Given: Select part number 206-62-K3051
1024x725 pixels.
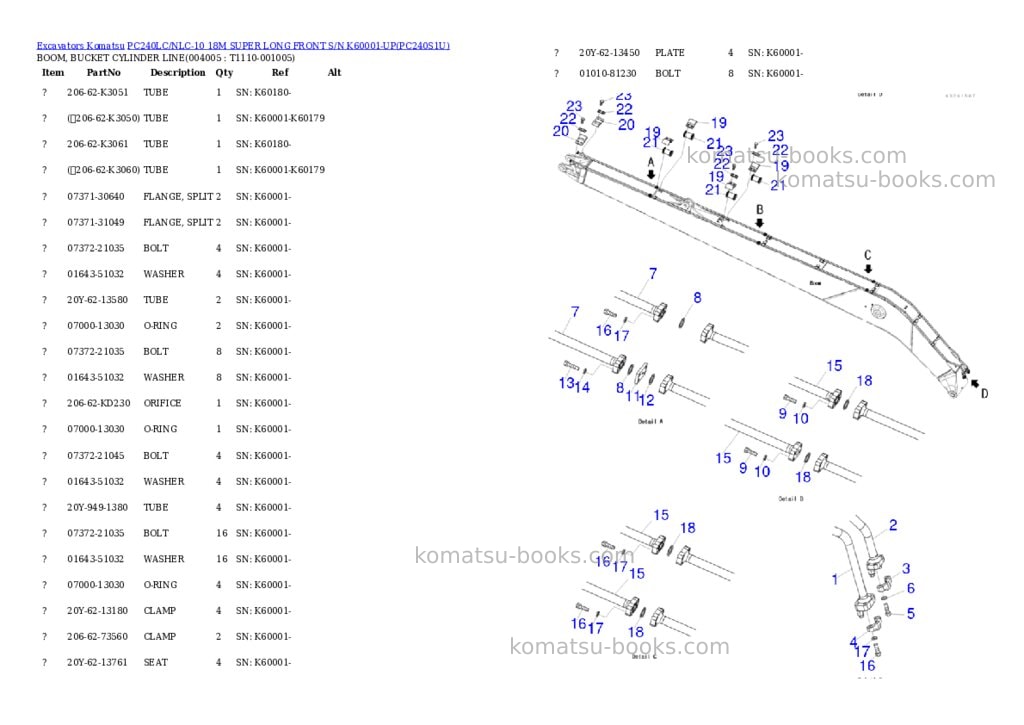Looking at the screenshot, I should (98, 93).
